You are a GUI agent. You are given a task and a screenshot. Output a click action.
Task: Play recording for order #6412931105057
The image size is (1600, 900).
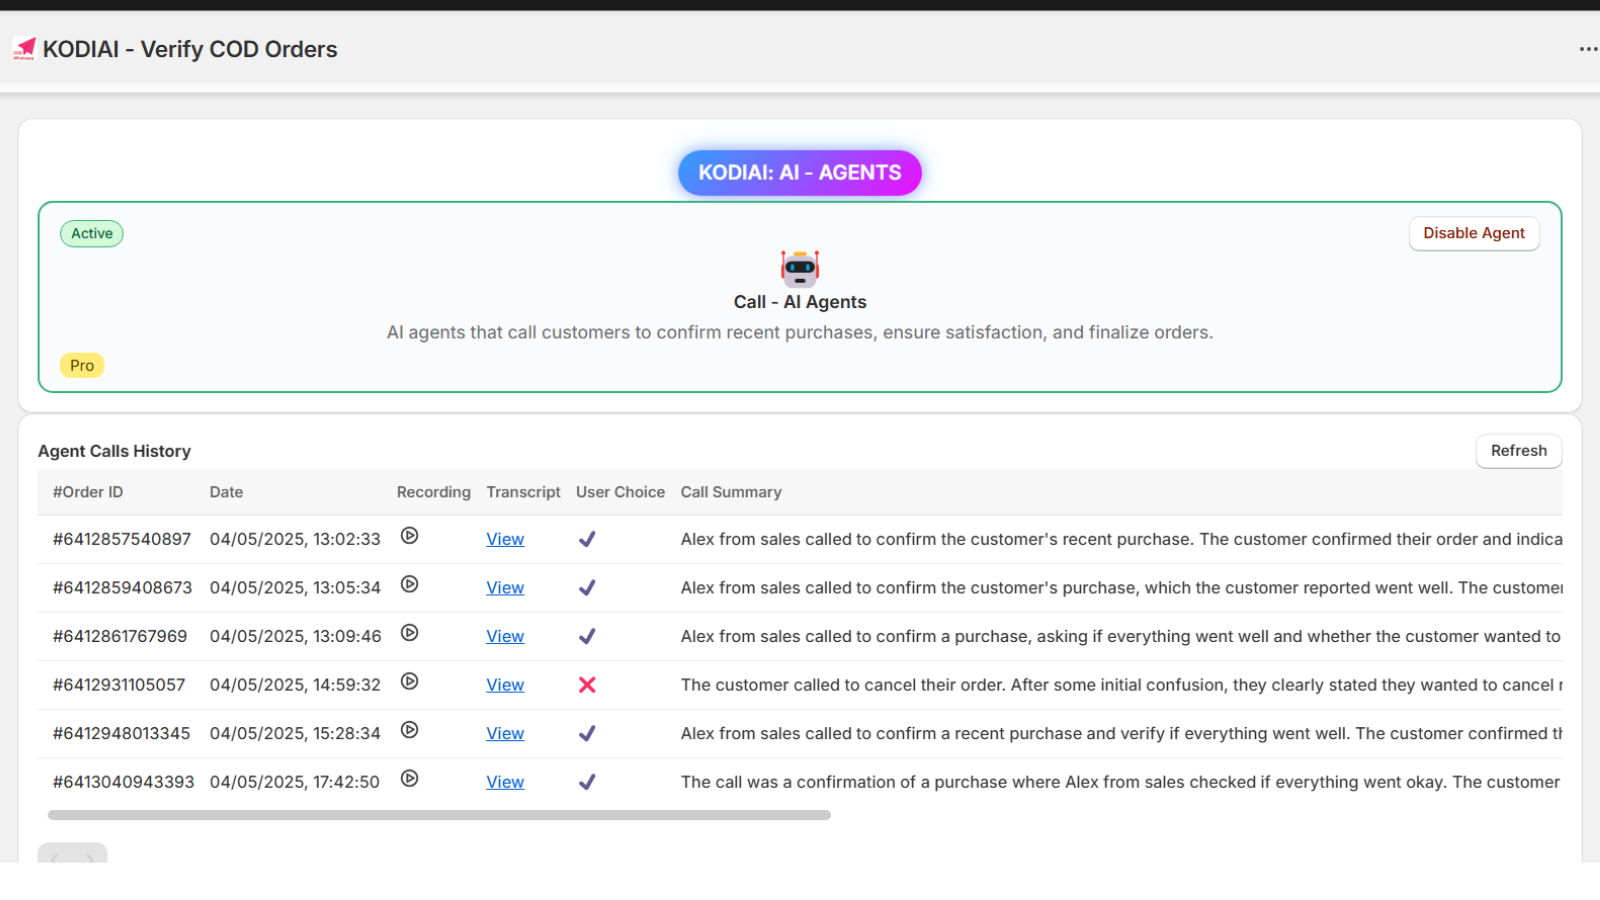coord(409,681)
